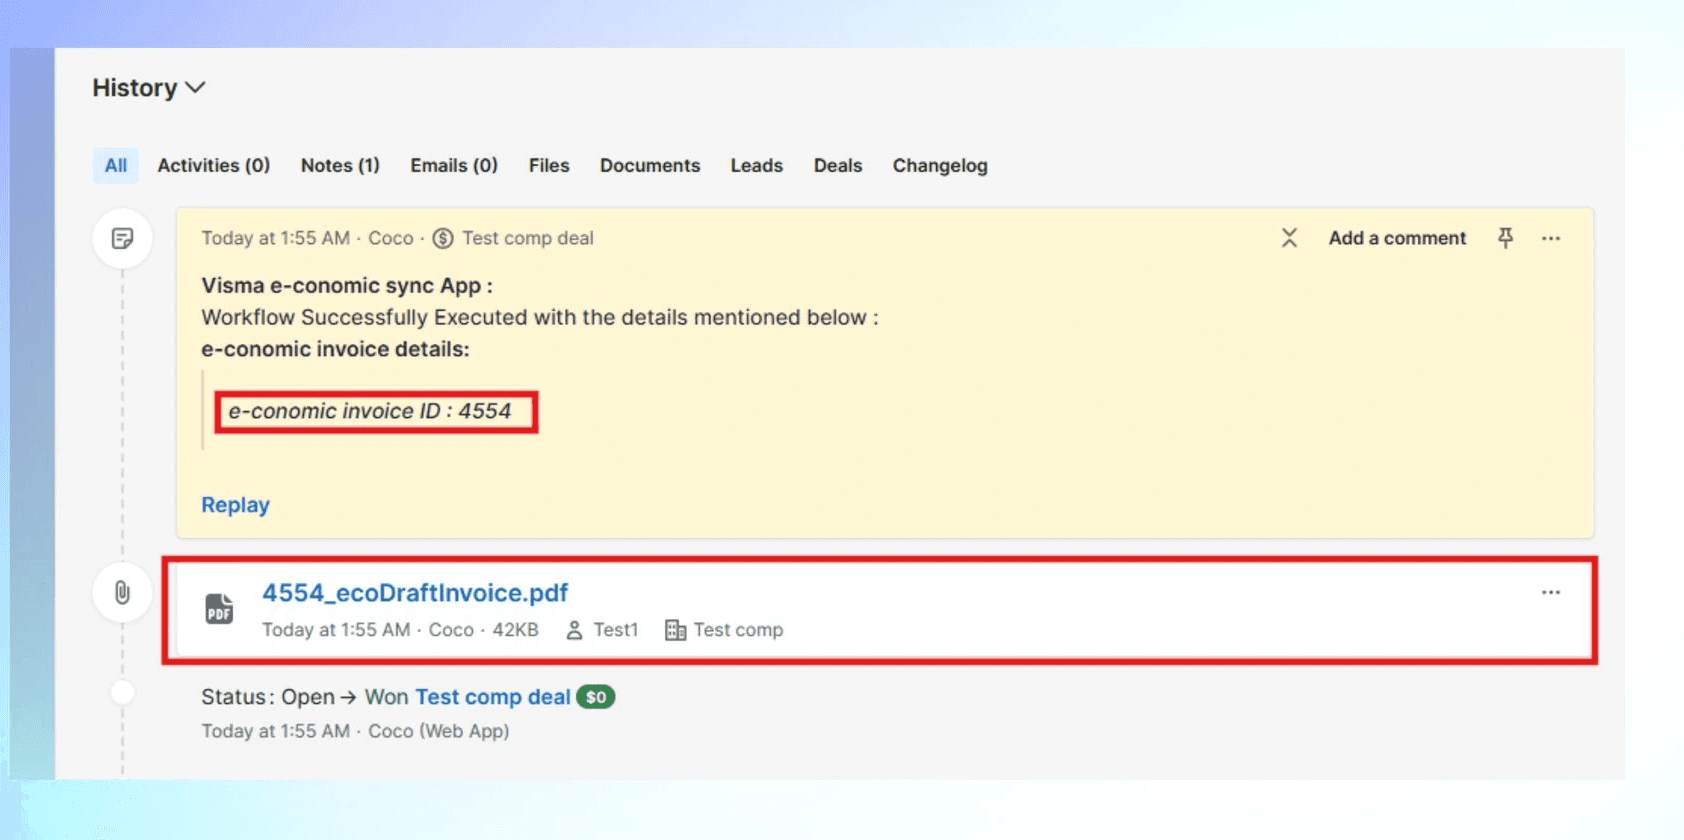The width and height of the screenshot is (1684, 840).
Task: Switch to the Files tab
Action: pyautogui.click(x=549, y=166)
